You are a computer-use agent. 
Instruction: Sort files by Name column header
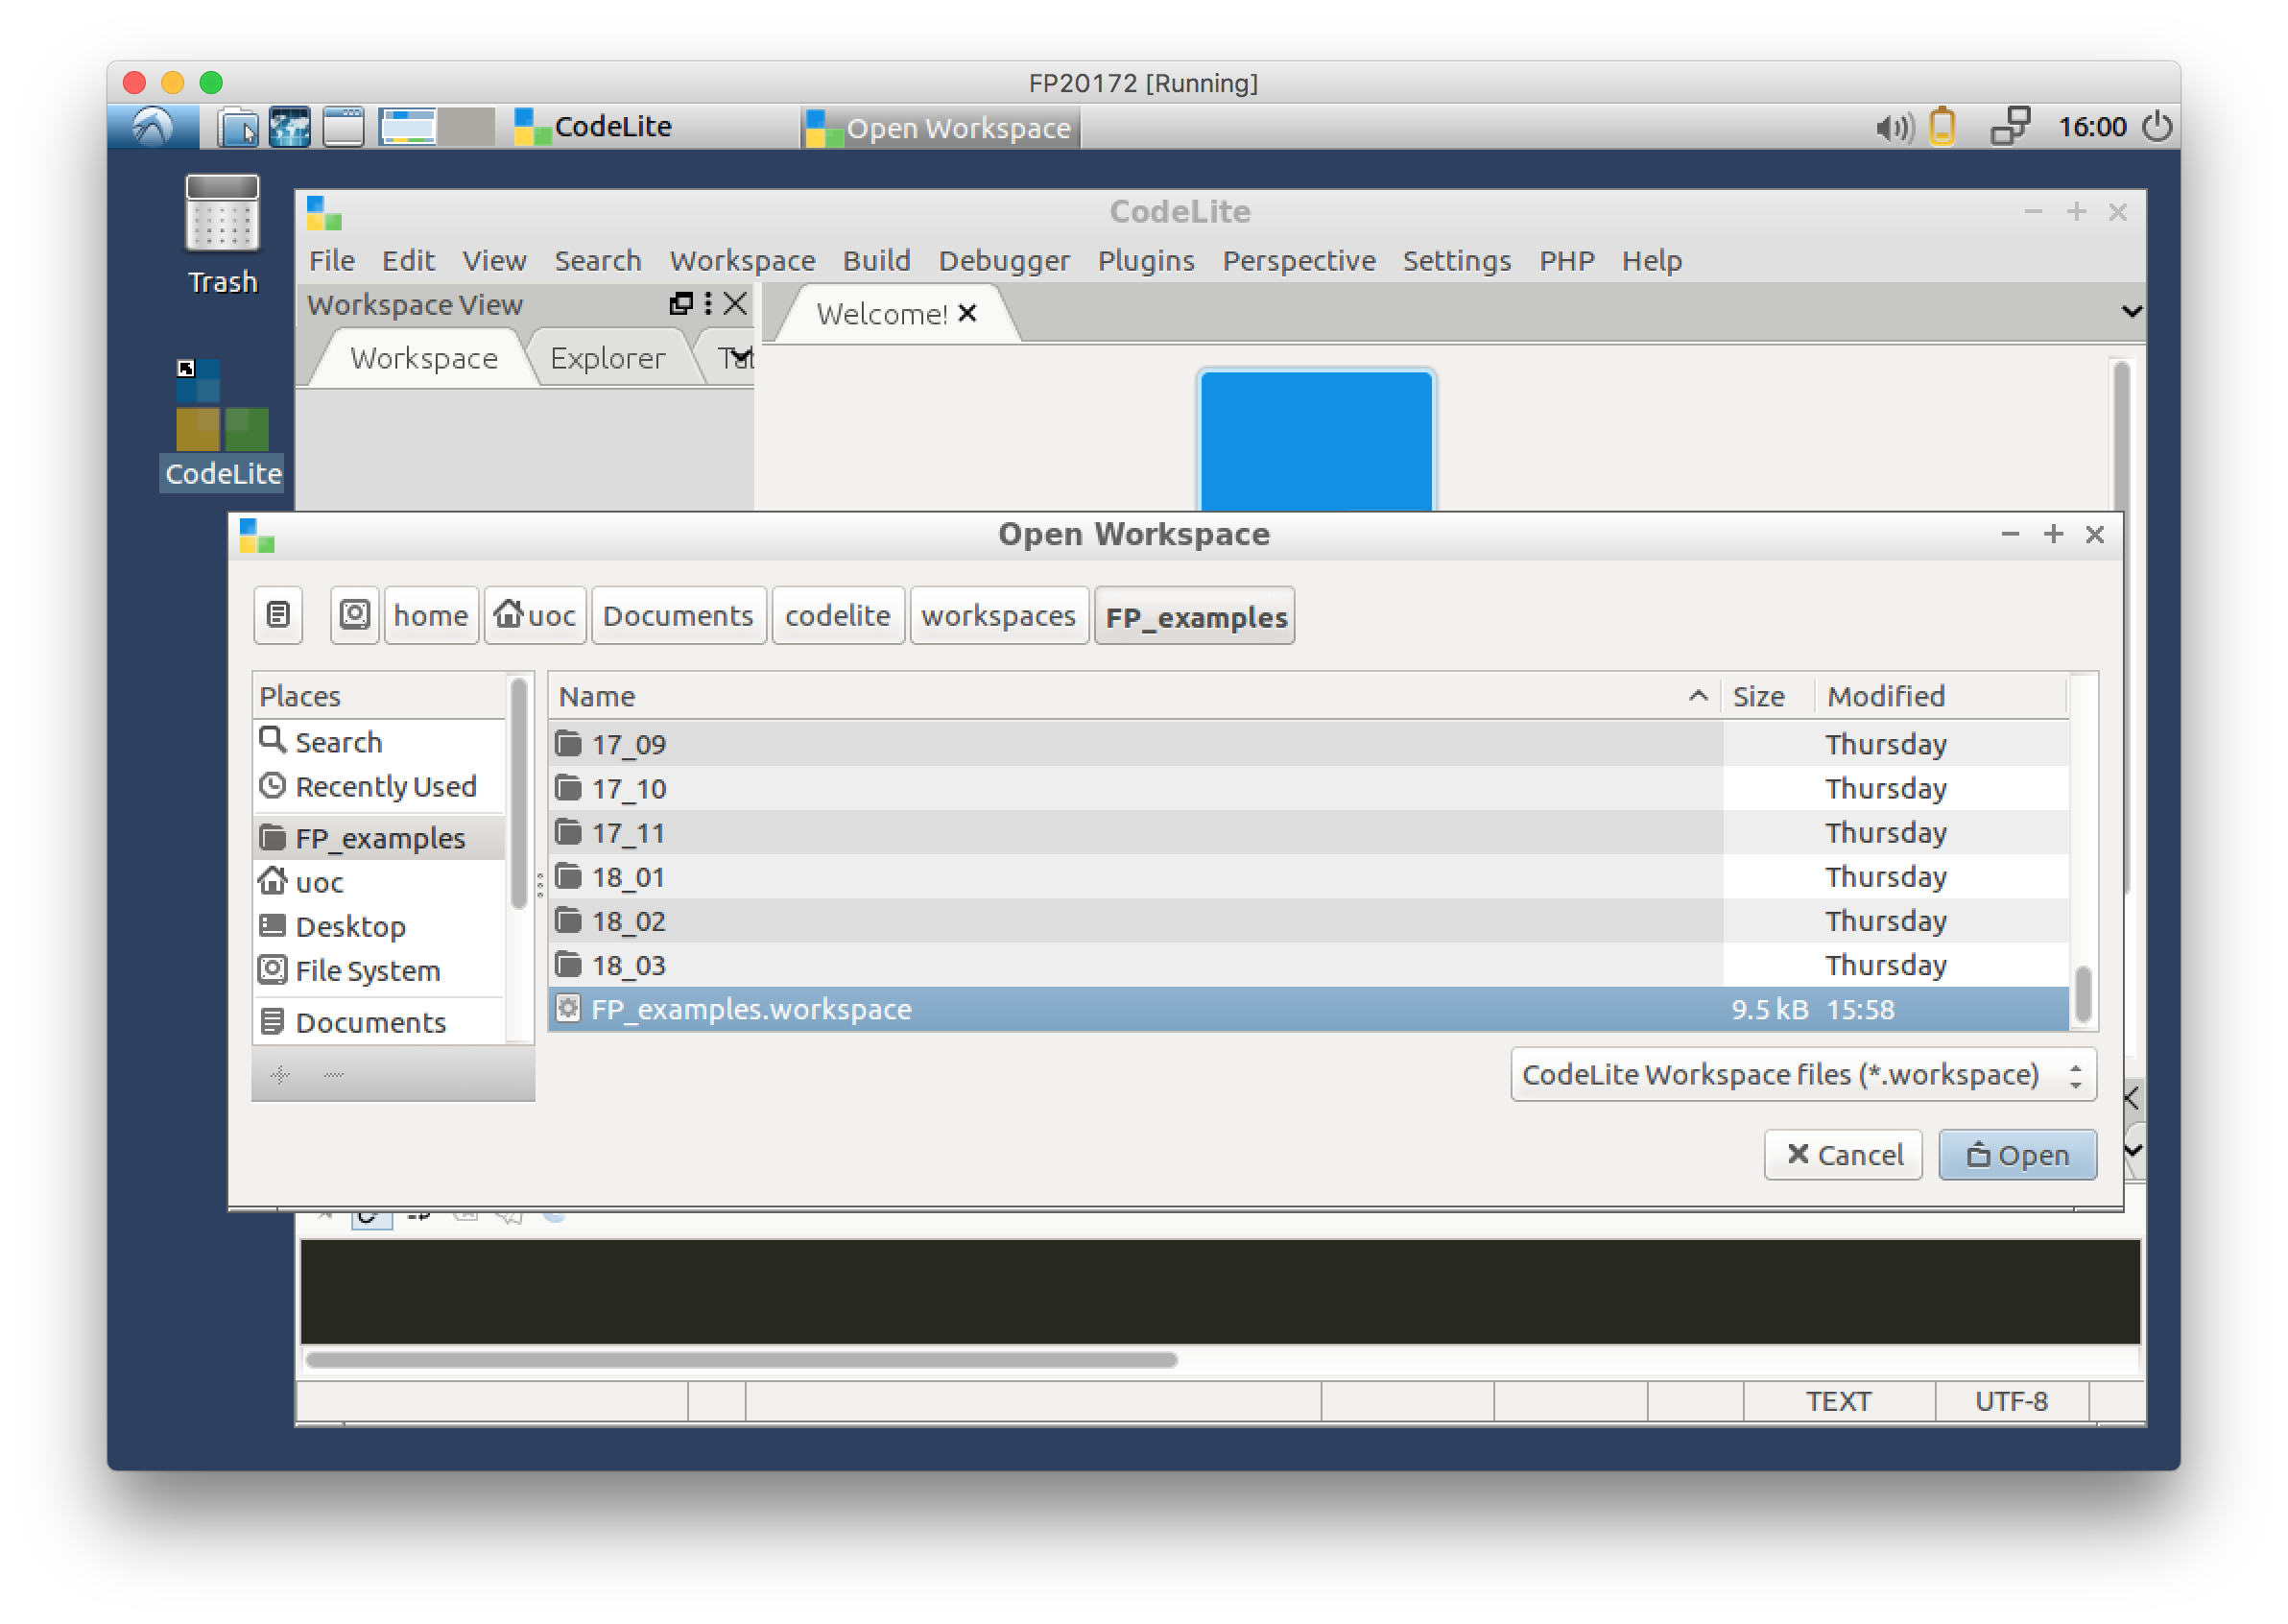tap(597, 696)
